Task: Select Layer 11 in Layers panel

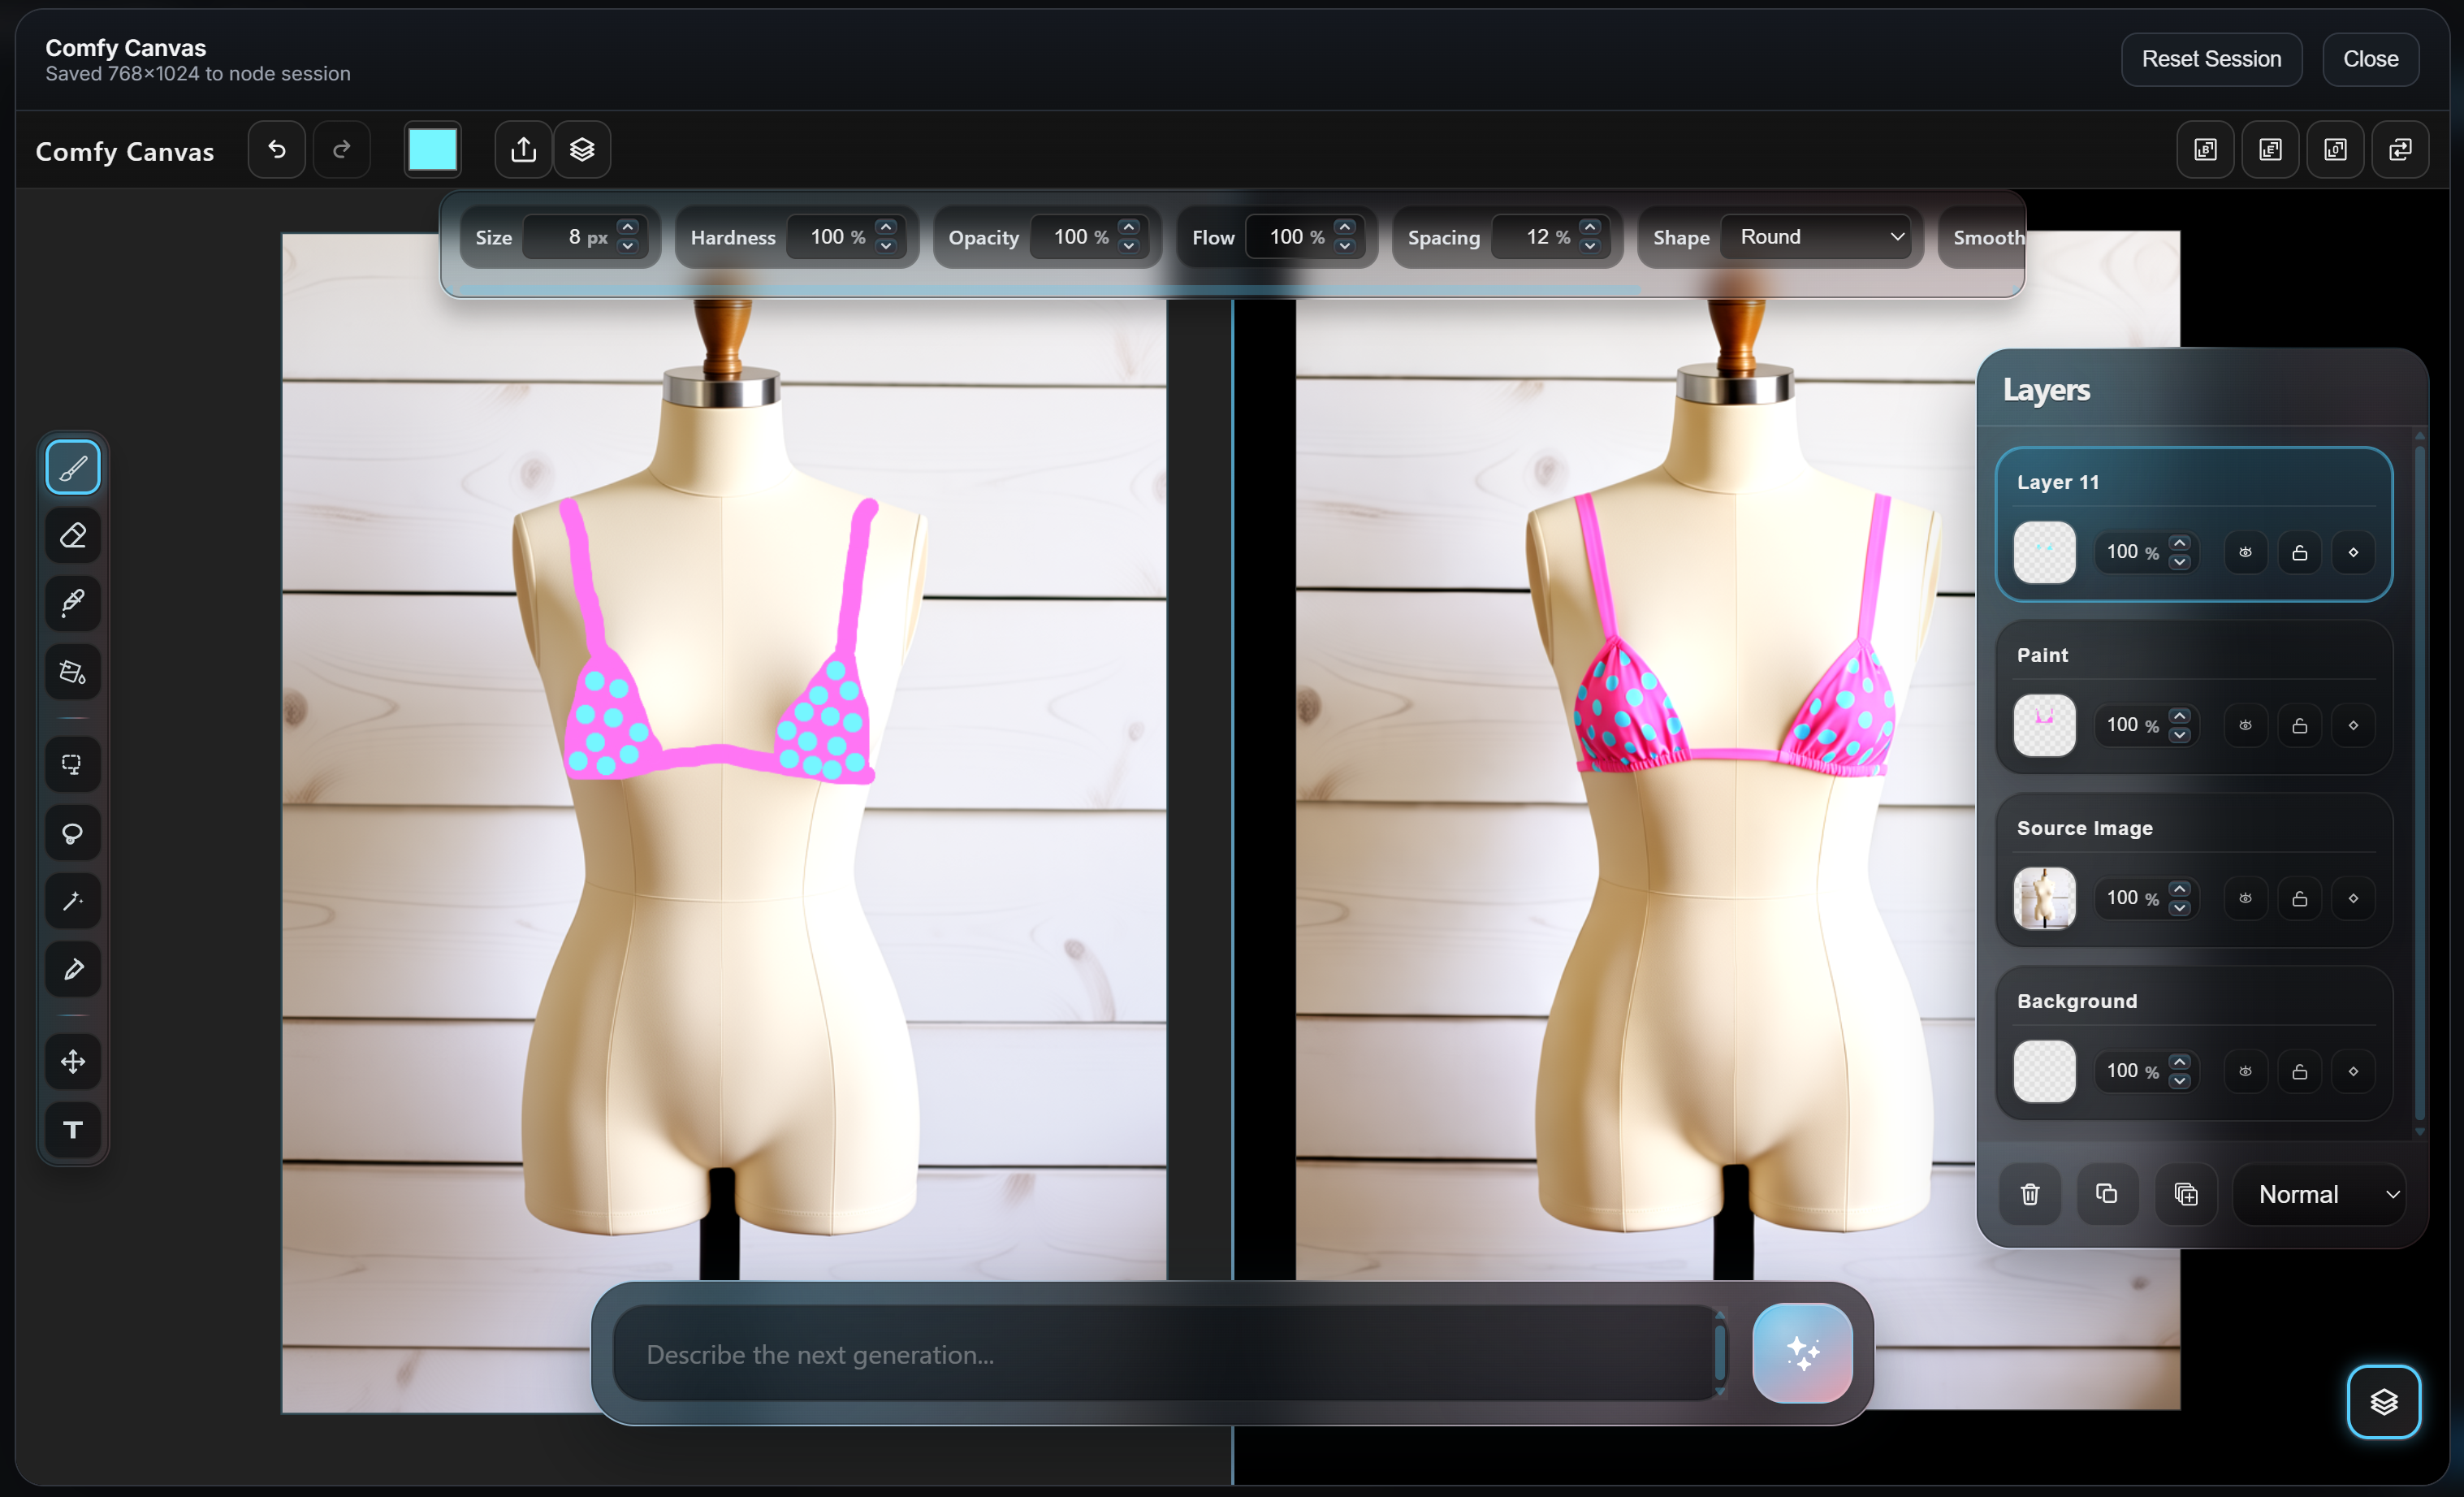Action: (x=2193, y=524)
